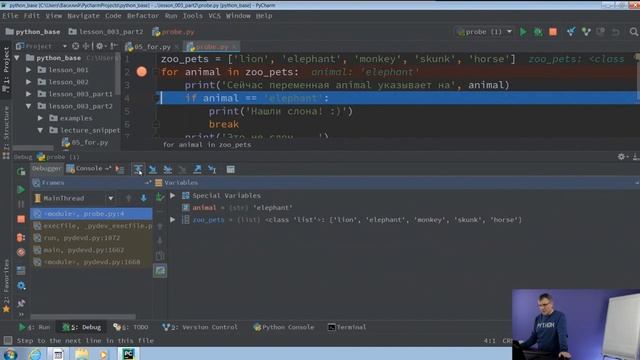This screenshot has height=360, width=640.
Task: Click Step Over debugger icon
Action: pyautogui.click(x=138, y=169)
